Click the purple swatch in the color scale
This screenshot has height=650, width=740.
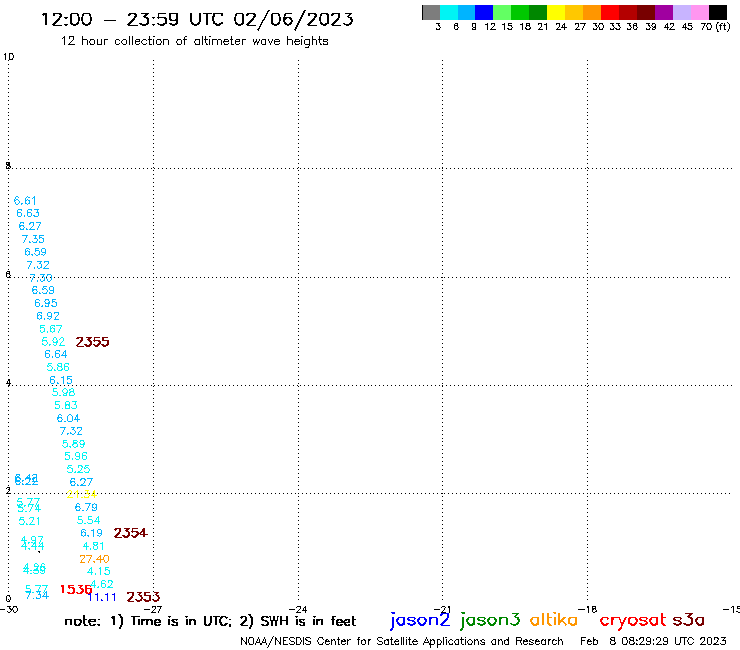point(664,12)
